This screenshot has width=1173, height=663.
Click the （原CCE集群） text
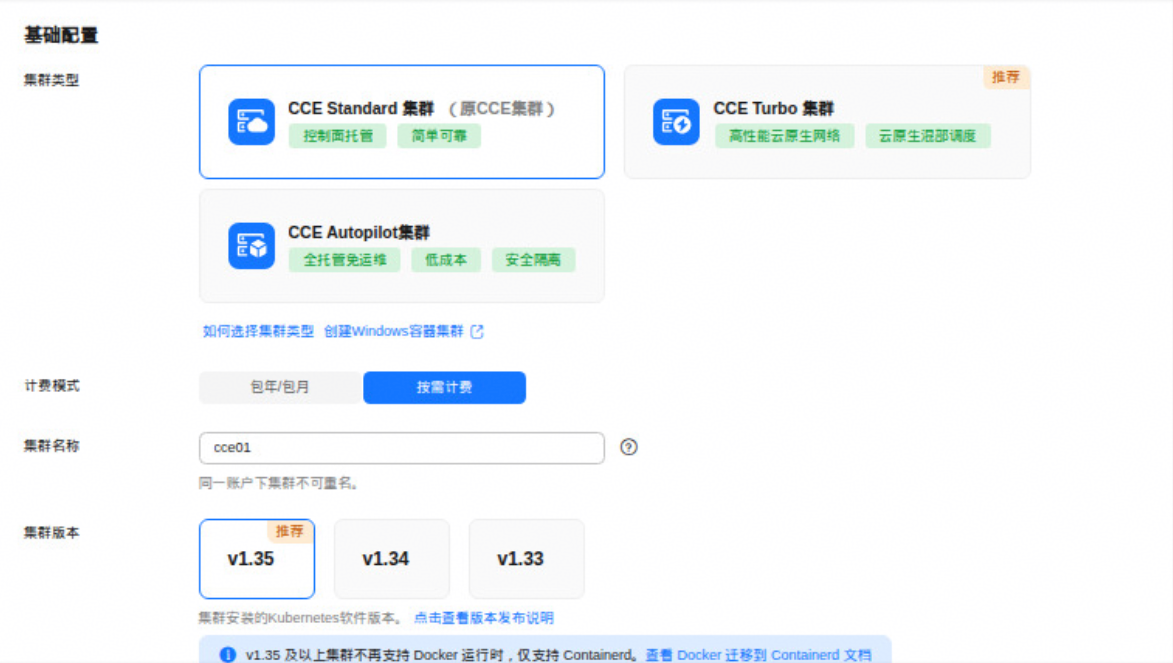(x=501, y=109)
